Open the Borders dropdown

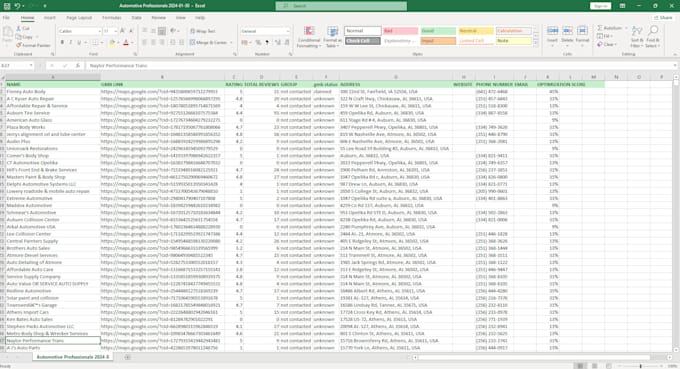pos(101,42)
